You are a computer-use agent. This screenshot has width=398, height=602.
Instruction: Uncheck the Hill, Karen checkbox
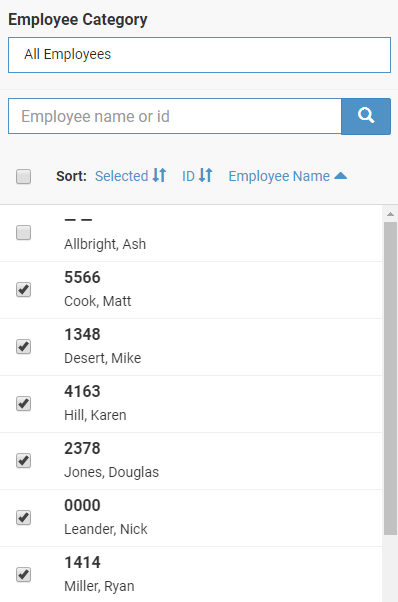23,404
